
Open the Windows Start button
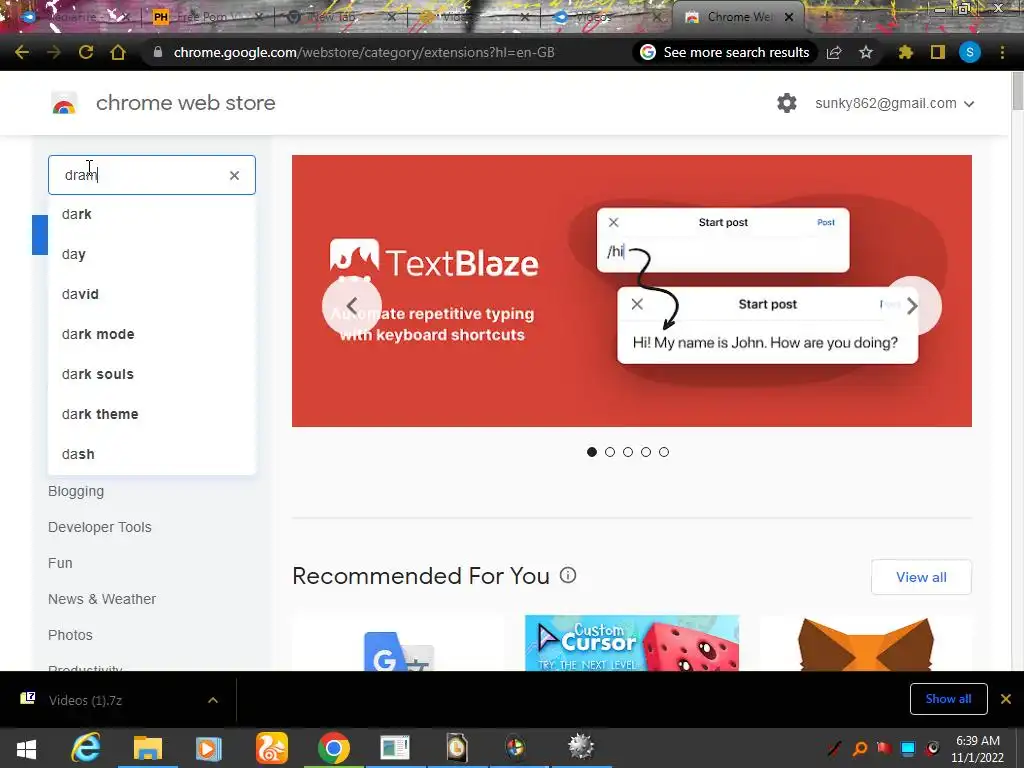(x=26, y=748)
